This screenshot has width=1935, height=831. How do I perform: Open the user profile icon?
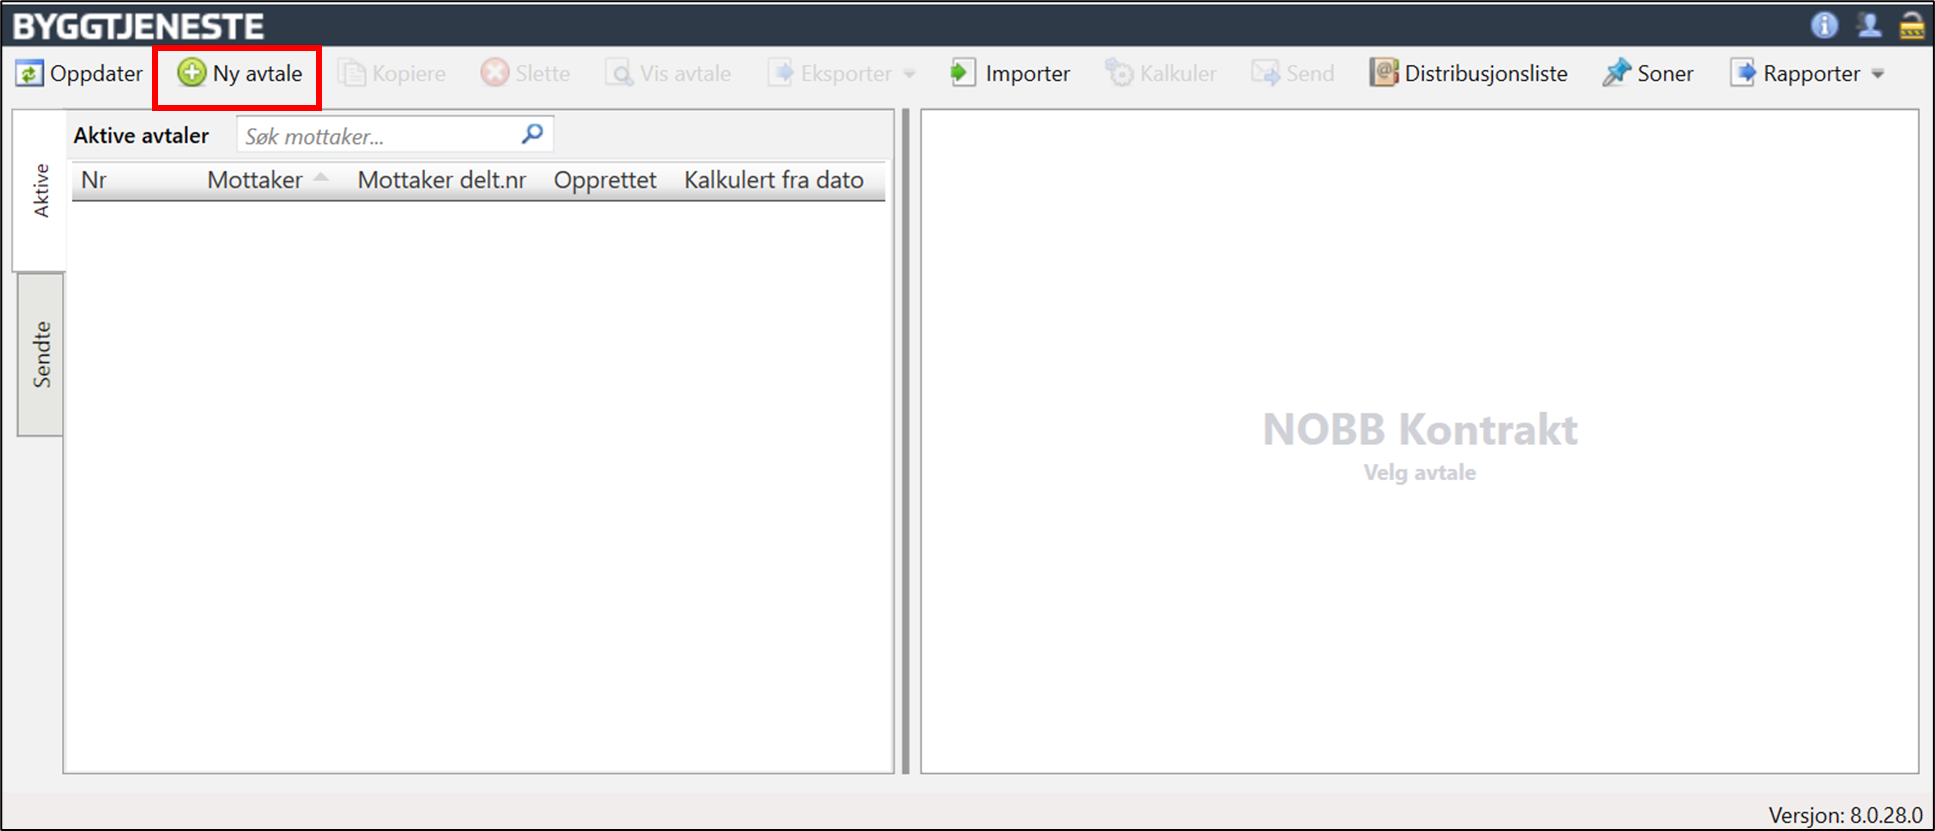(1868, 25)
